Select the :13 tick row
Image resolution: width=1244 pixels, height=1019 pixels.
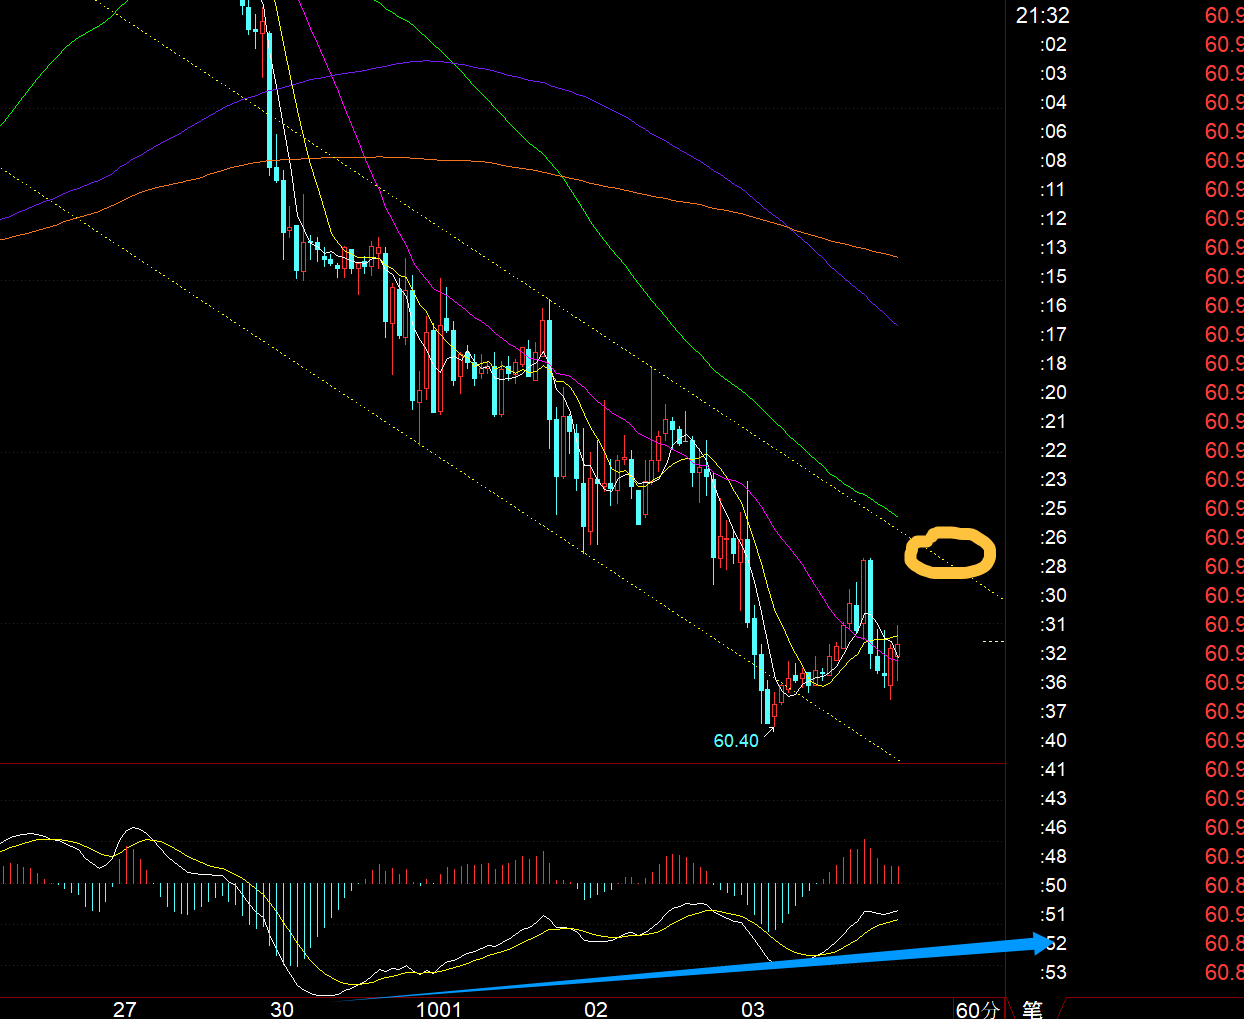click(x=1125, y=247)
